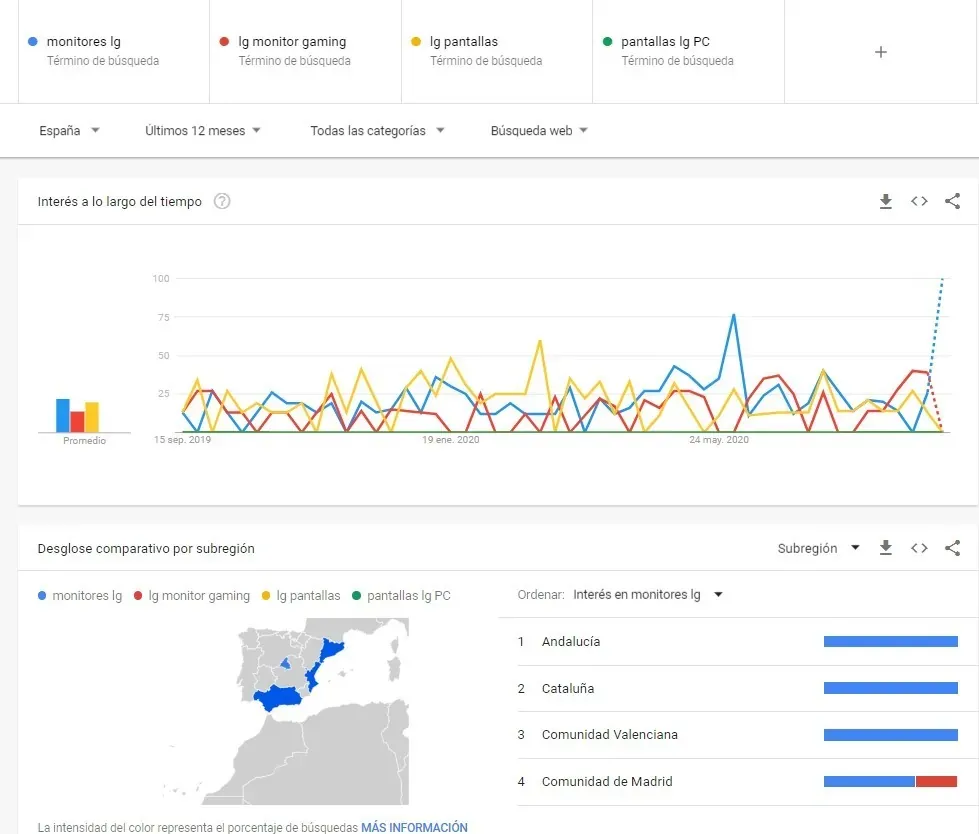Click the green dot of pantallas lg PC term
Image resolution: width=979 pixels, height=834 pixels.
pyautogui.click(x=608, y=41)
